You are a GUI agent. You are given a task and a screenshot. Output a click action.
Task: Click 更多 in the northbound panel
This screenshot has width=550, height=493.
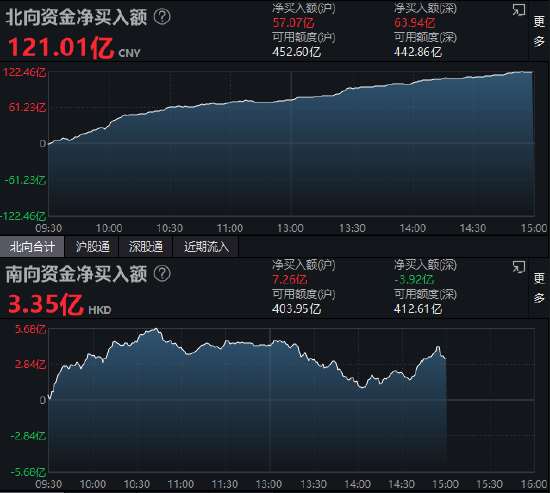click(539, 32)
